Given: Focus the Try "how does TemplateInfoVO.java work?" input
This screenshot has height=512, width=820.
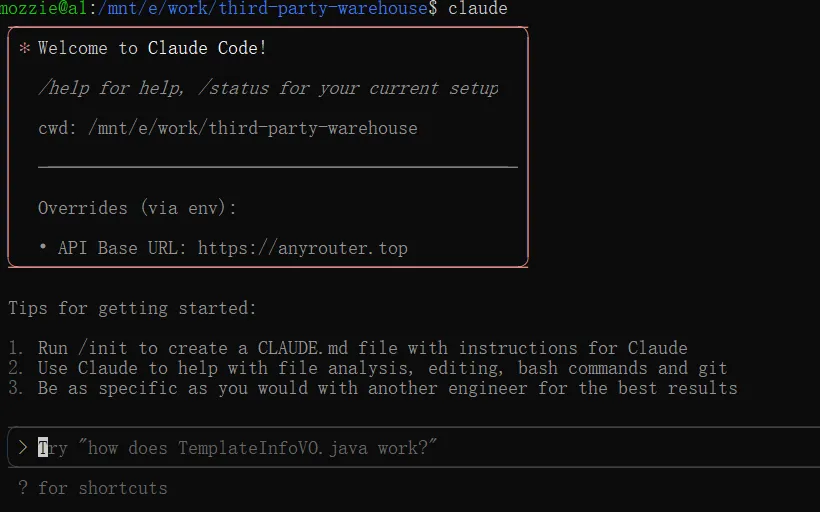Looking at the screenshot, I should click(x=413, y=448).
